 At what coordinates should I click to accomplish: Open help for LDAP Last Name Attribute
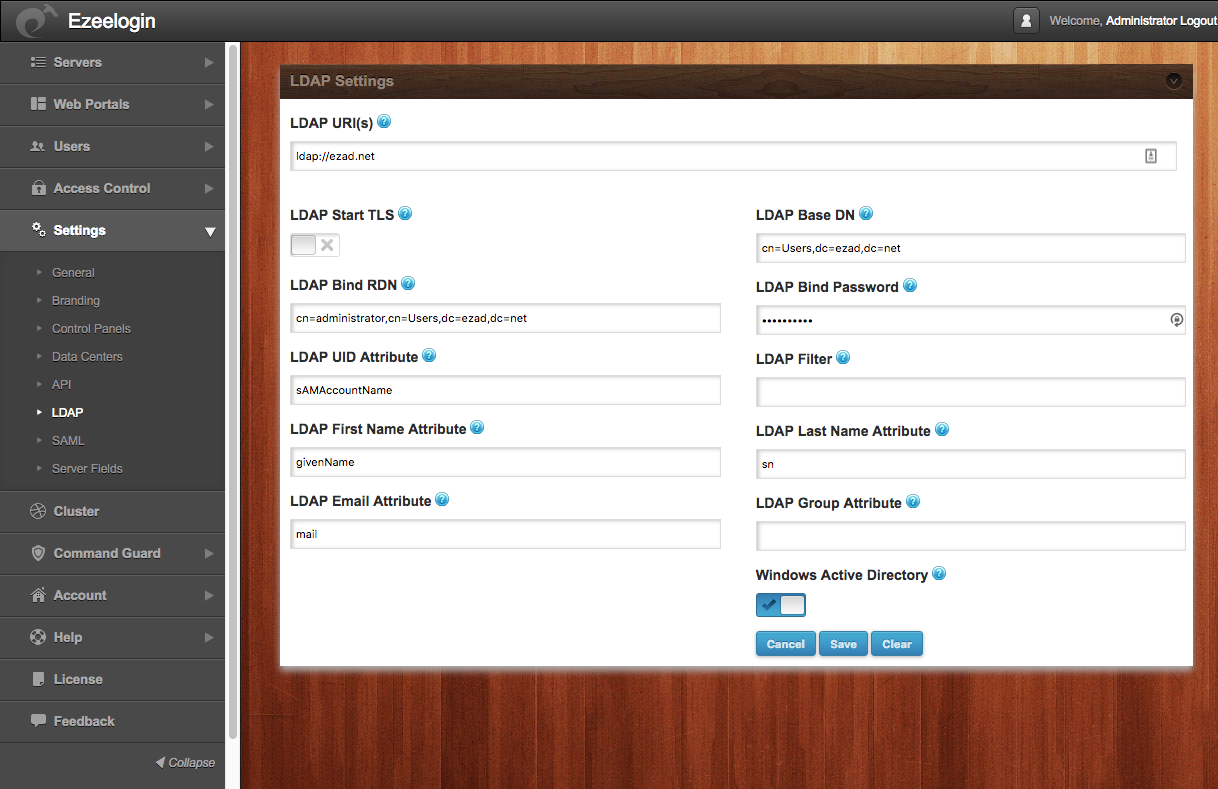click(942, 430)
